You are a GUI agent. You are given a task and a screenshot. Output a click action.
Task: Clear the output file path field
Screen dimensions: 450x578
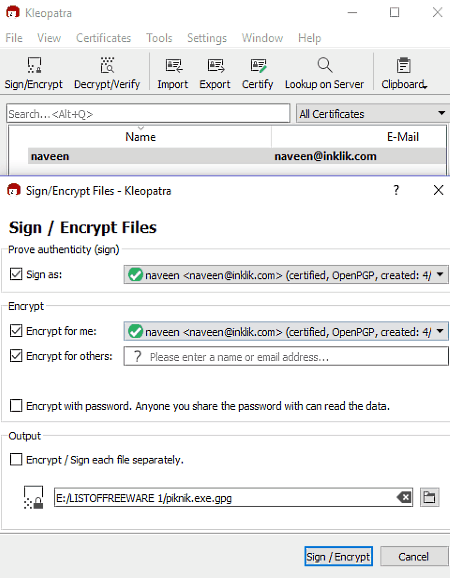pyautogui.click(x=404, y=498)
